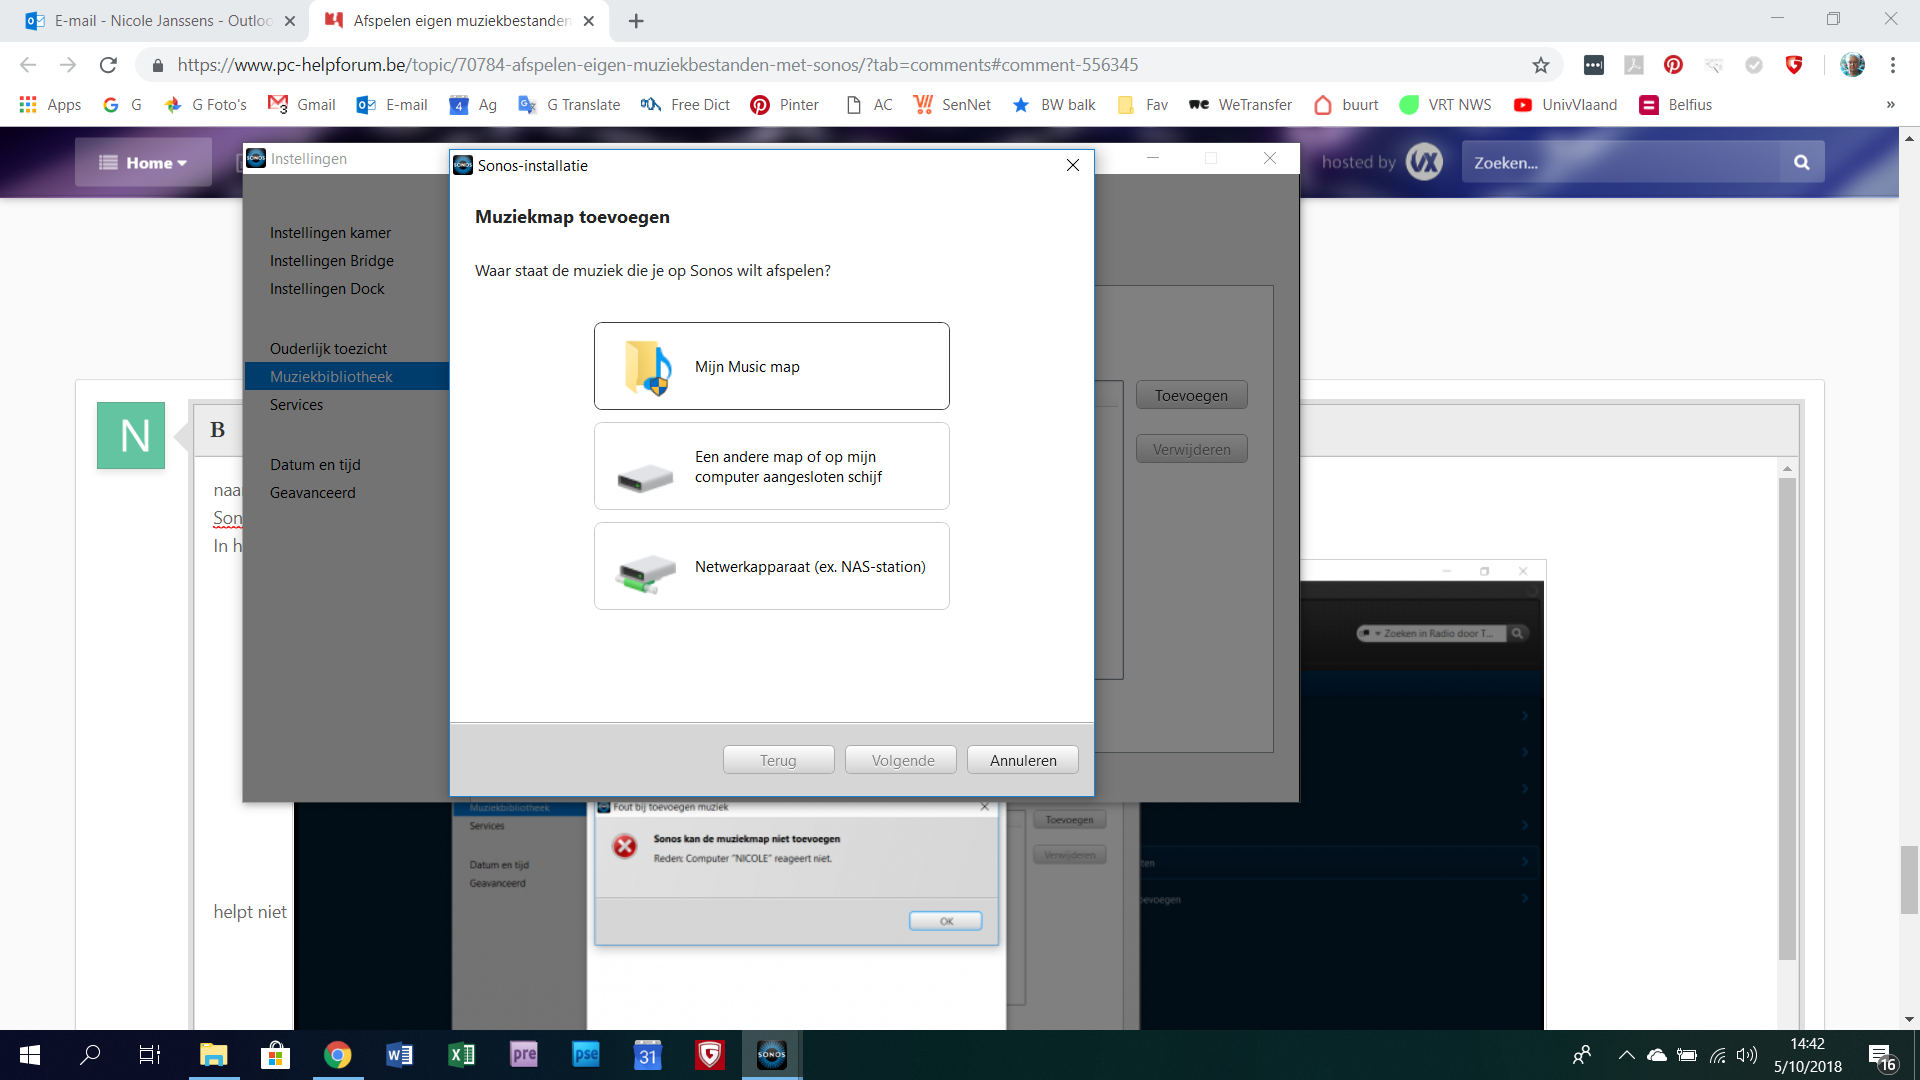Choose the external drive folder option
Screen dimensions: 1920x1080
(x=771, y=466)
